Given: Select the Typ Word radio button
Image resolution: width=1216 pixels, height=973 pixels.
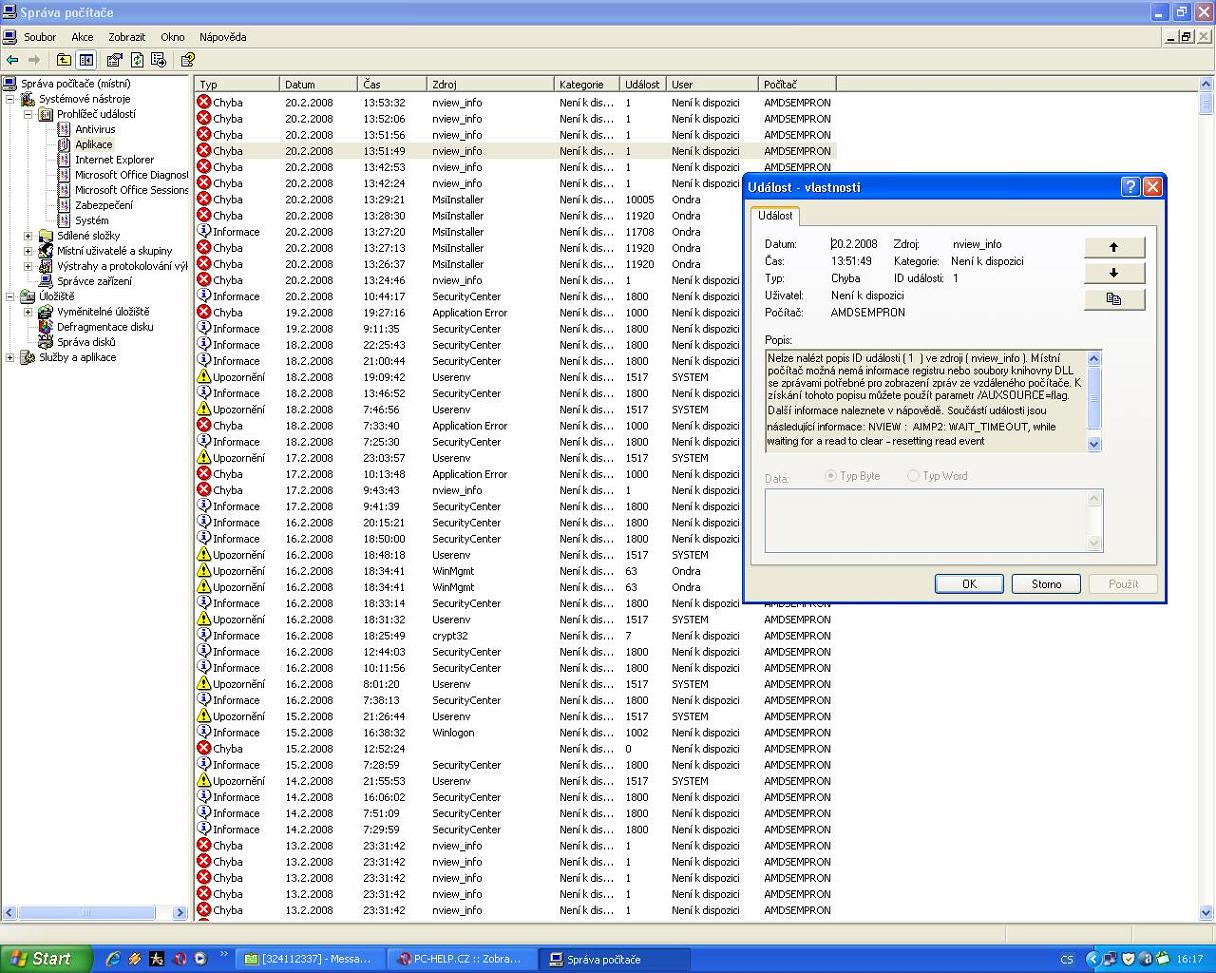Looking at the screenshot, I should point(913,476).
